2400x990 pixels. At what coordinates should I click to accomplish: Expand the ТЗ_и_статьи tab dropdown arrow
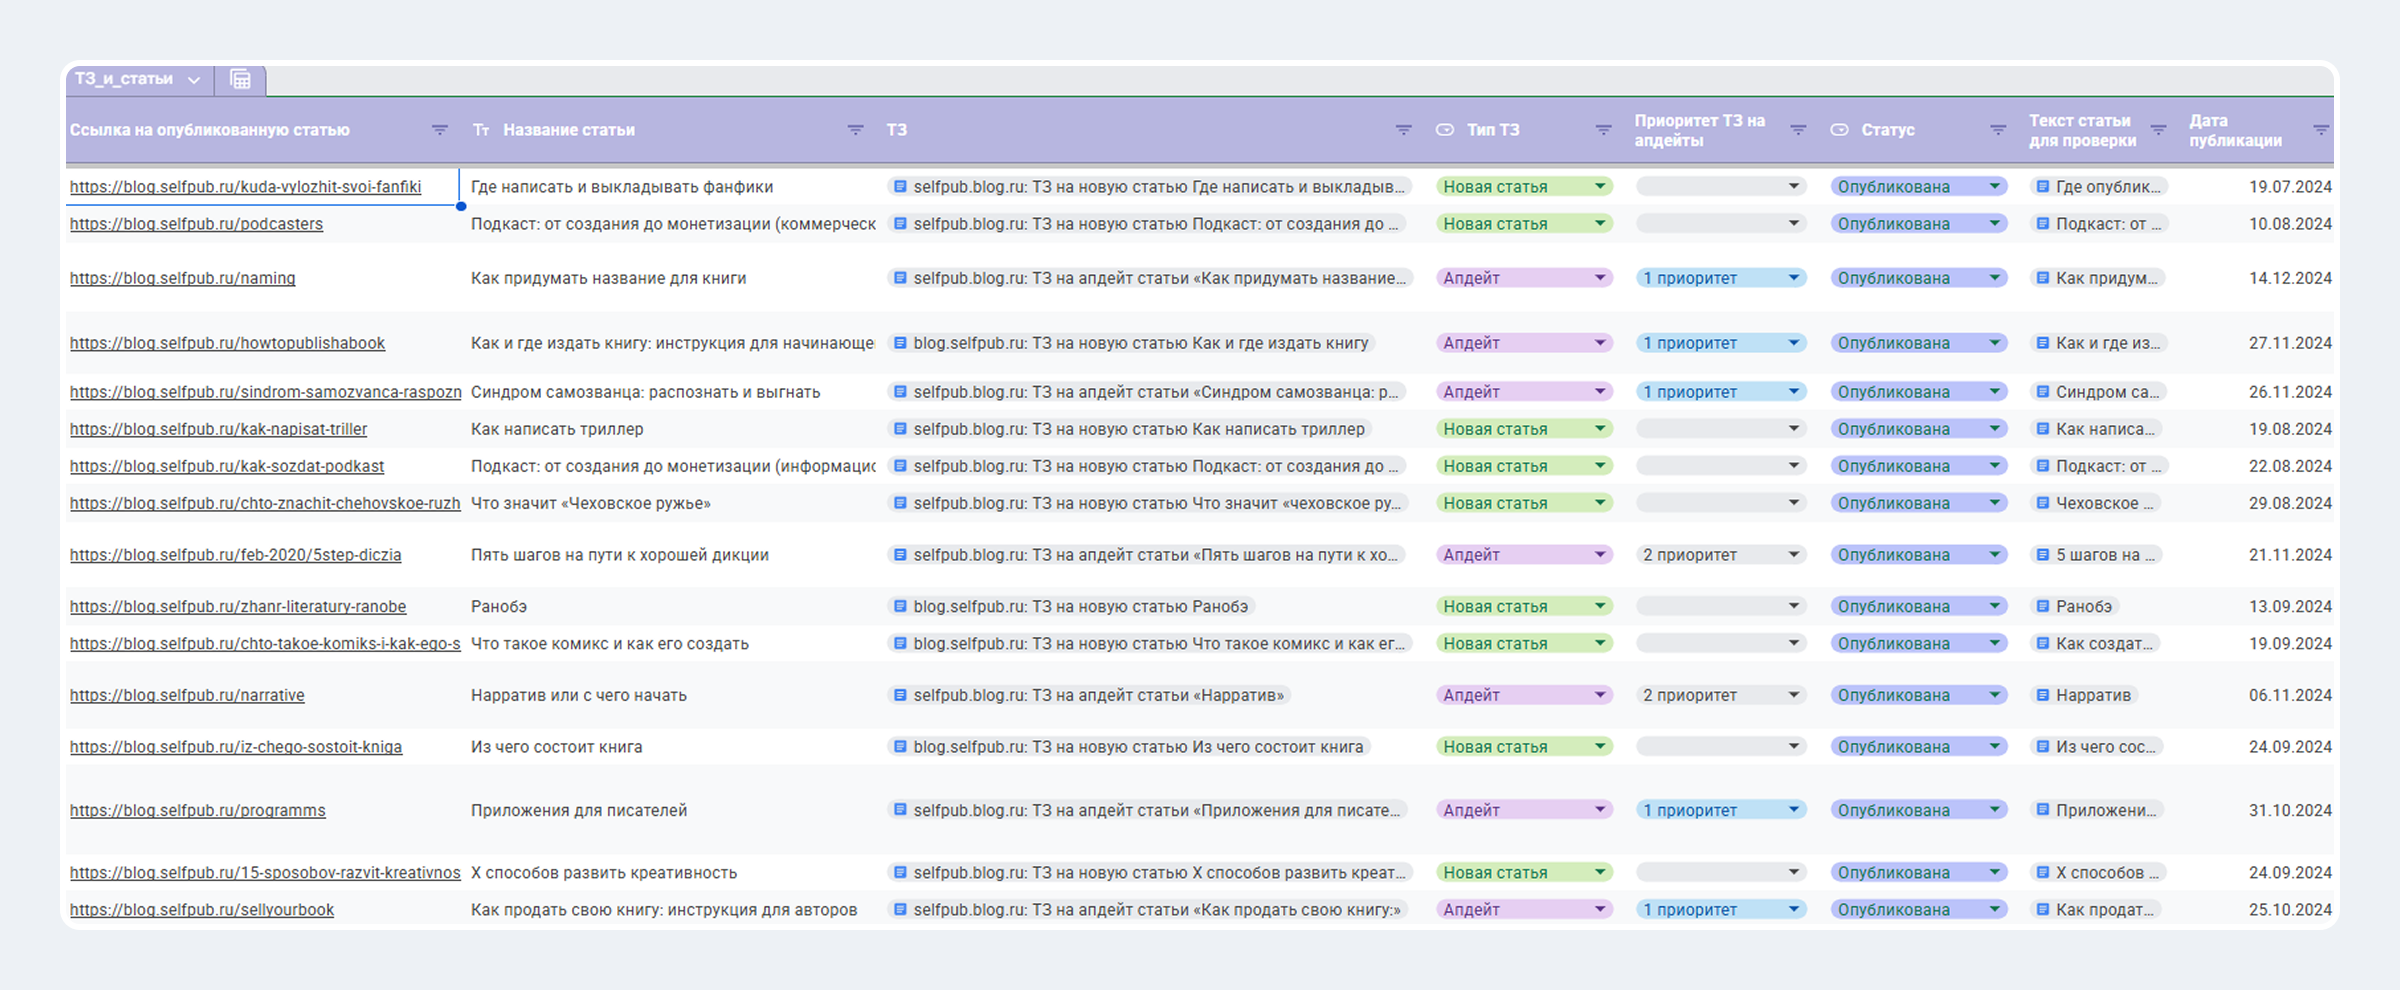point(194,80)
